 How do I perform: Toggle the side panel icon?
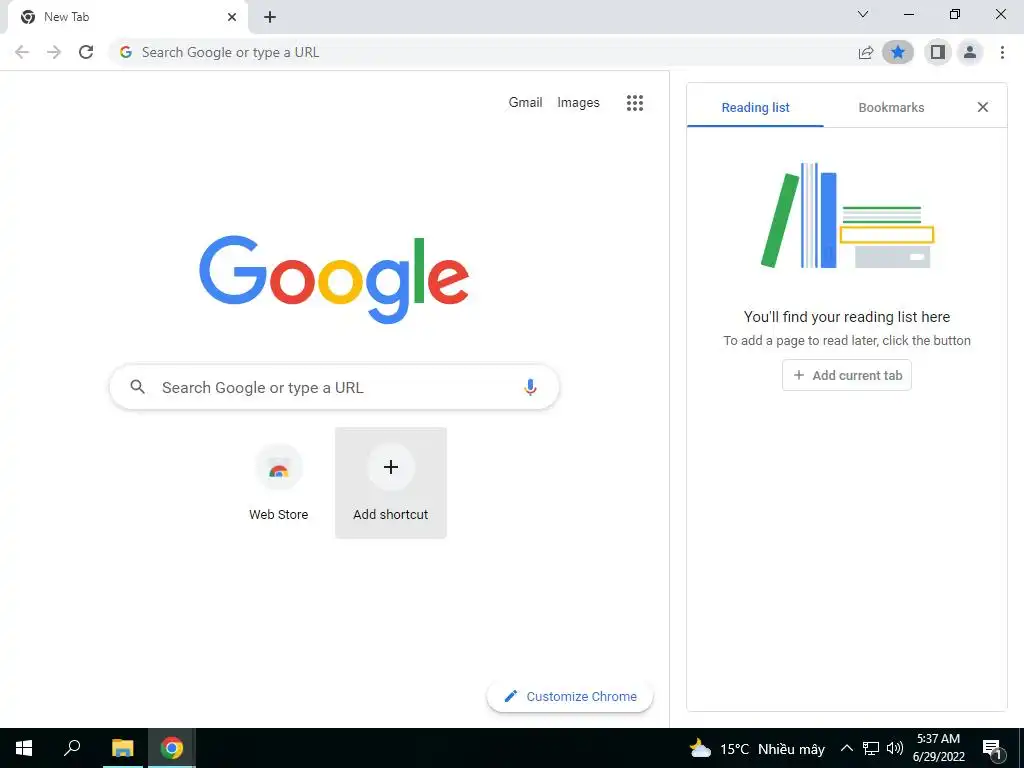938,52
